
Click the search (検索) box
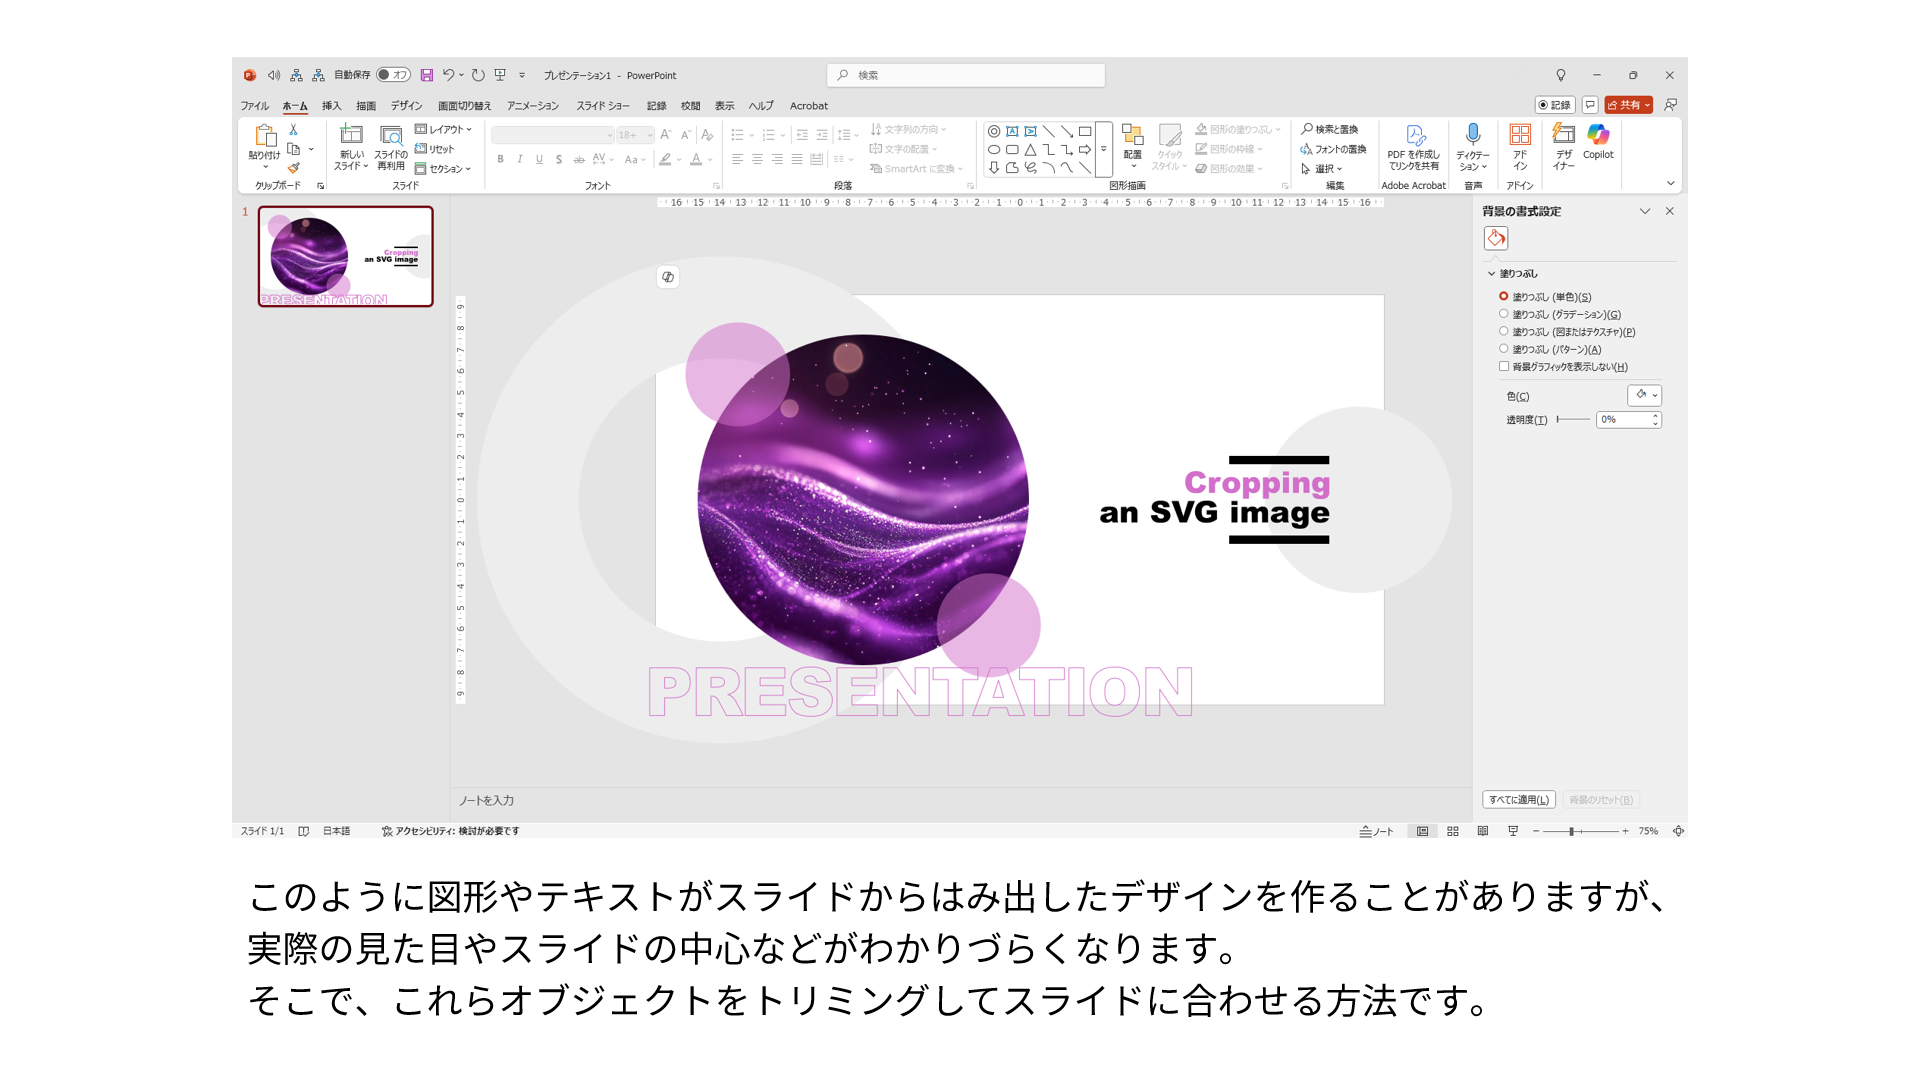(966, 75)
